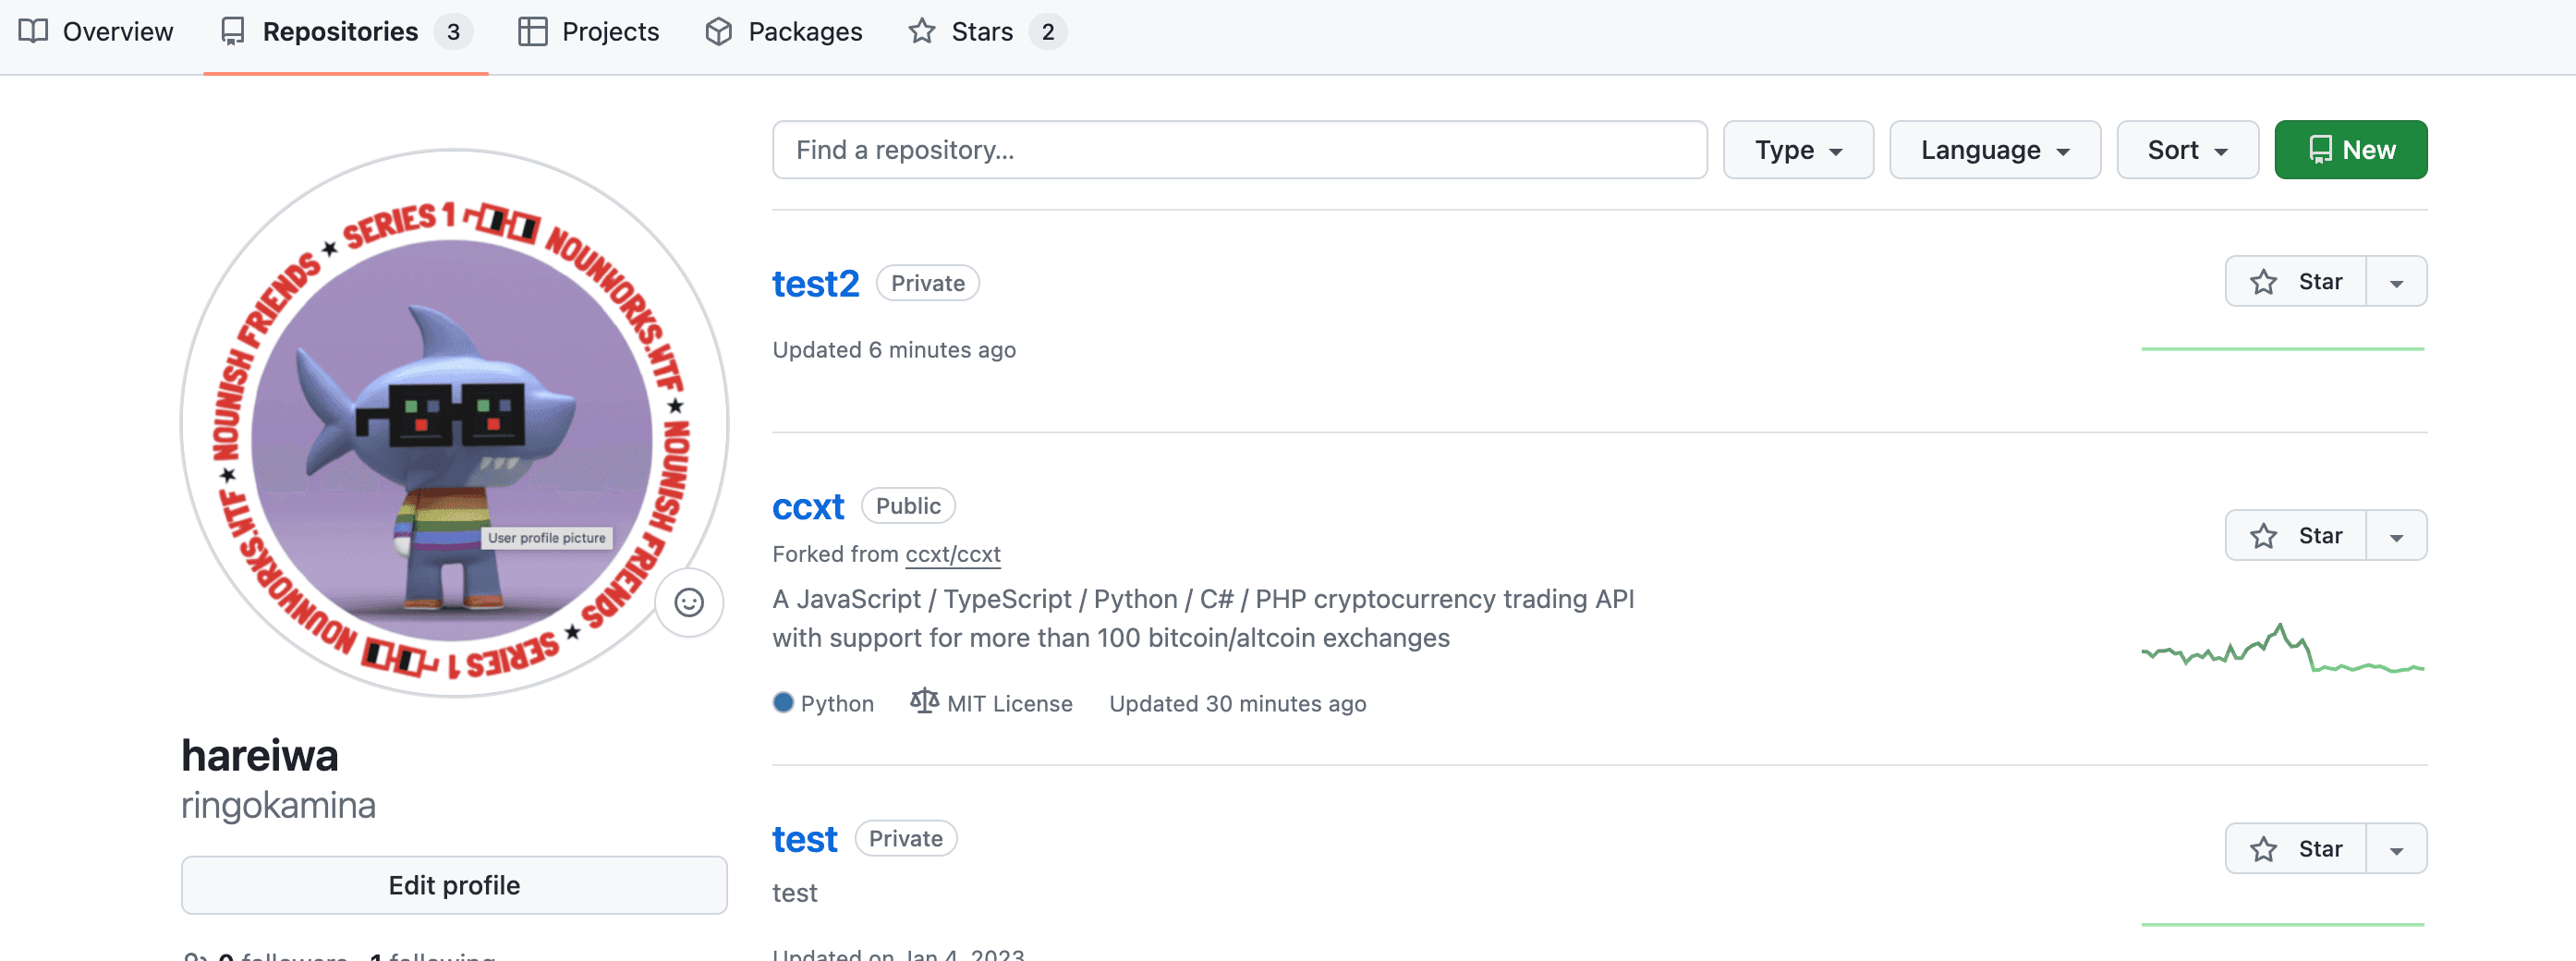Click the Private label next to test
The width and height of the screenshot is (2576, 961).
905,839
